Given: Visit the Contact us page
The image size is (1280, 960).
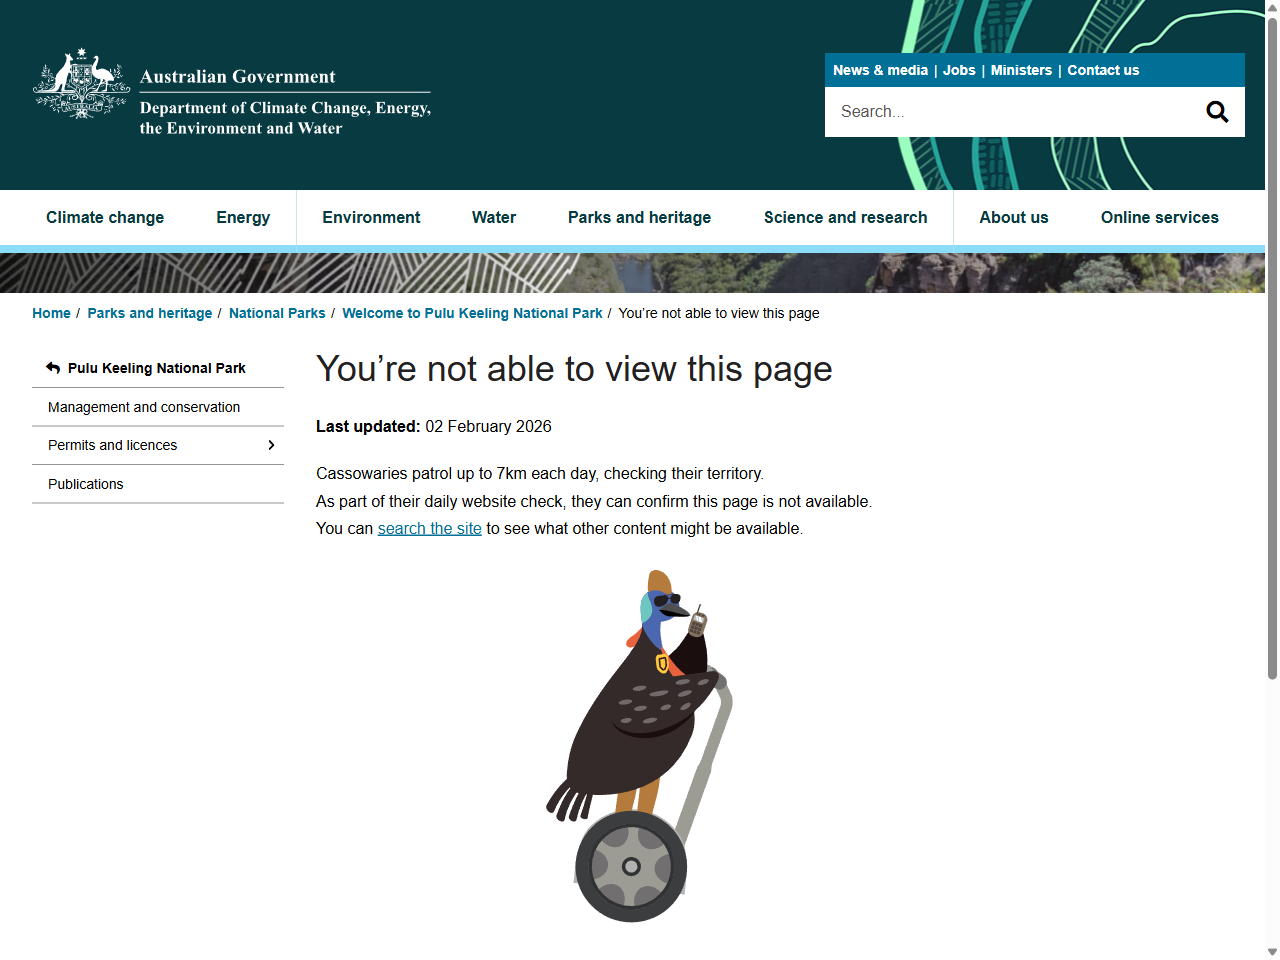Looking at the screenshot, I should click(1103, 70).
